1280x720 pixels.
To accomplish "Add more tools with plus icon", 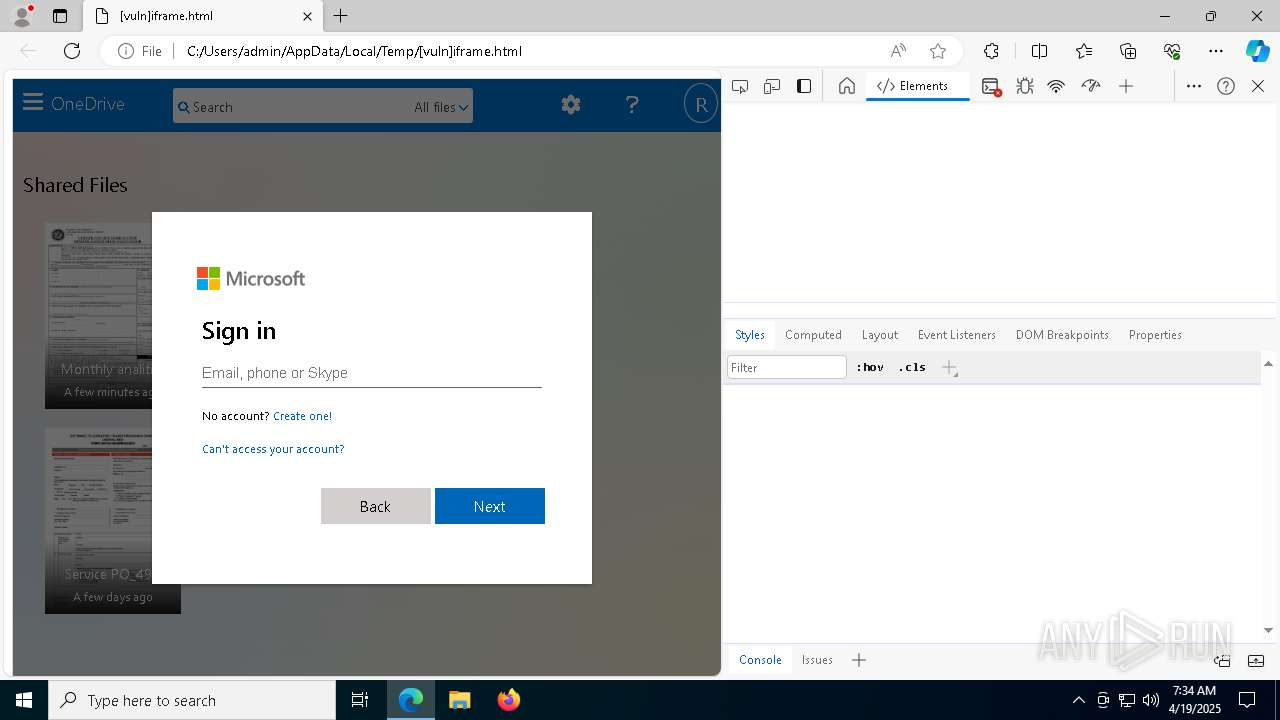I will 1126,86.
